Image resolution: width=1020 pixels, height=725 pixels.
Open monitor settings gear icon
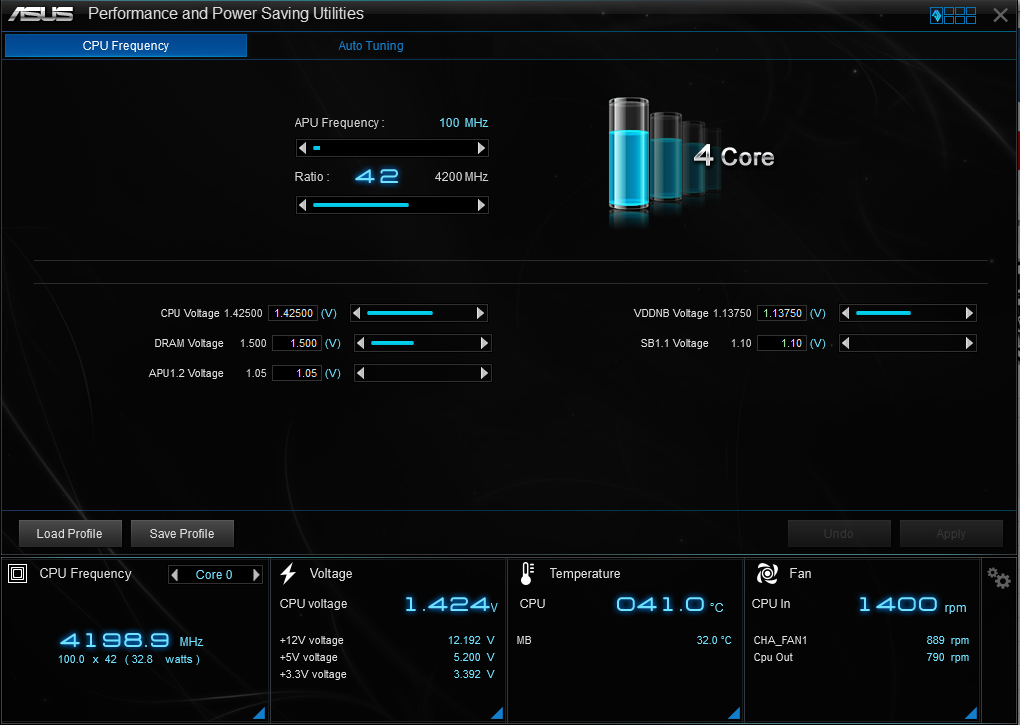(x=999, y=577)
